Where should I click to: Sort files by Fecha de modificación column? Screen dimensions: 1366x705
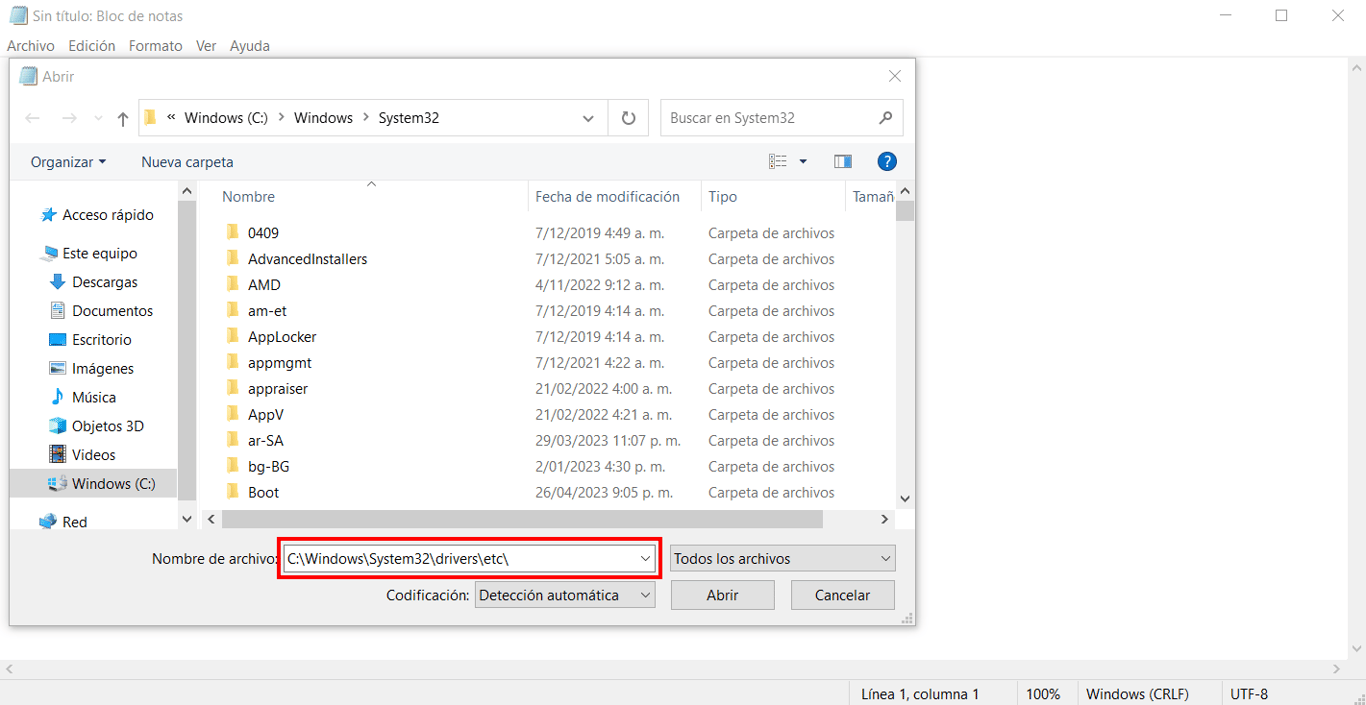[x=613, y=196]
